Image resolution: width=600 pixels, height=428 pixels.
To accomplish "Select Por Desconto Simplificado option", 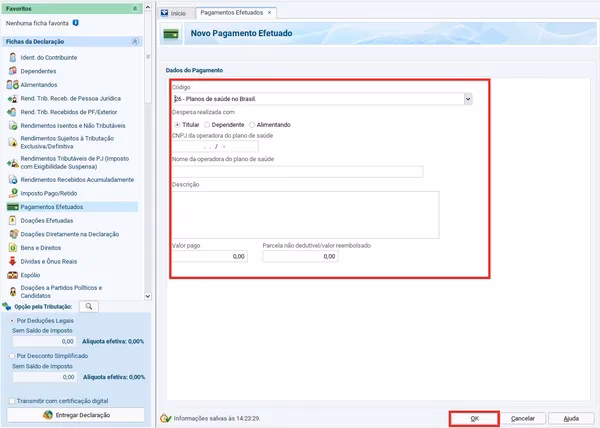I will 10,355.
